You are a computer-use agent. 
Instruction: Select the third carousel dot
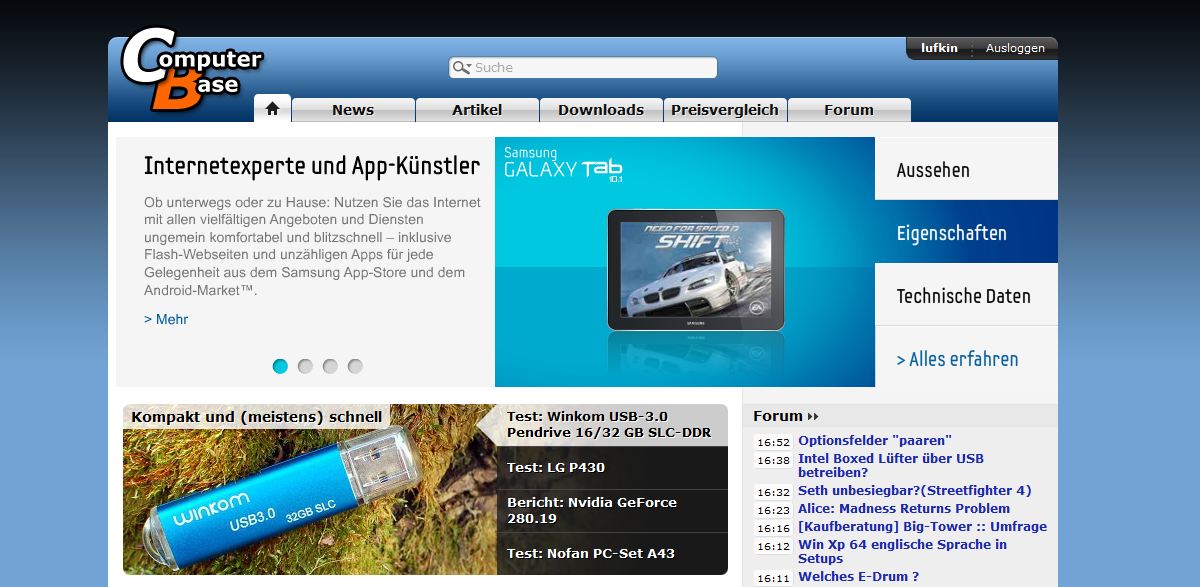pos(330,366)
